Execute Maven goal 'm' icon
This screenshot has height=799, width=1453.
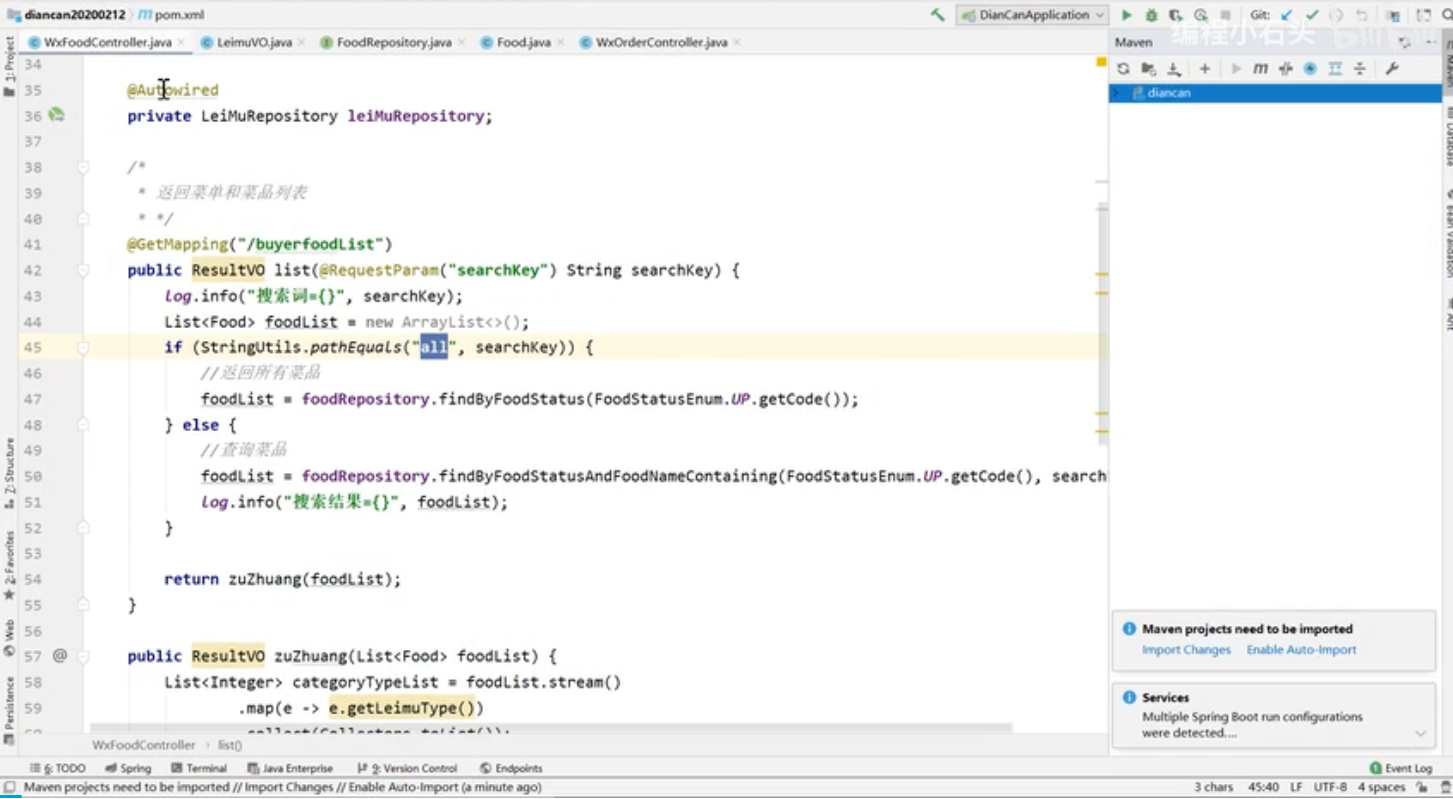pos(1260,68)
